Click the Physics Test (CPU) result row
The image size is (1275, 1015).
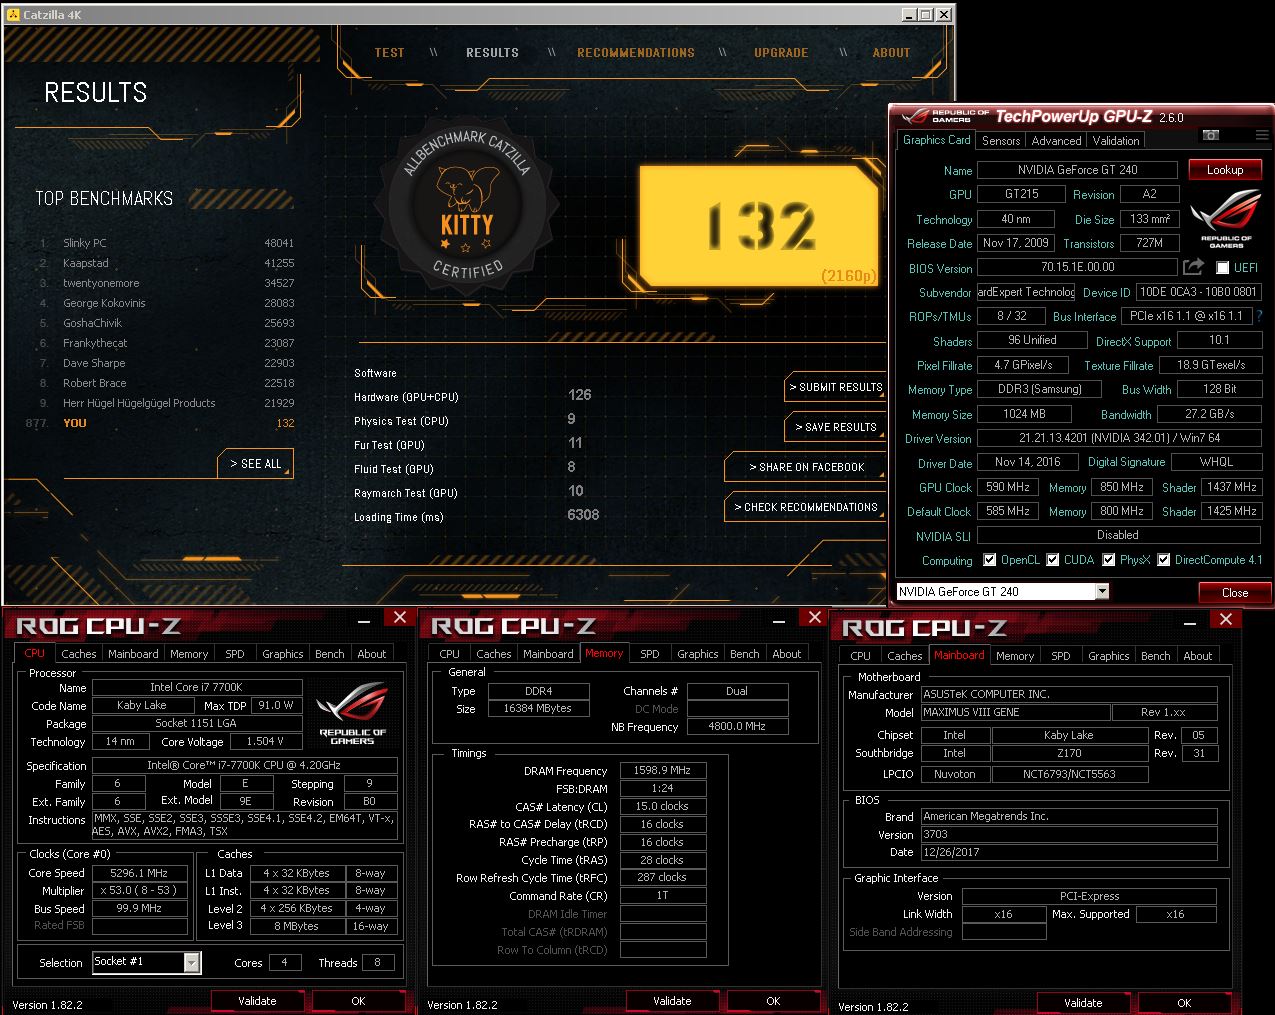tap(466, 420)
